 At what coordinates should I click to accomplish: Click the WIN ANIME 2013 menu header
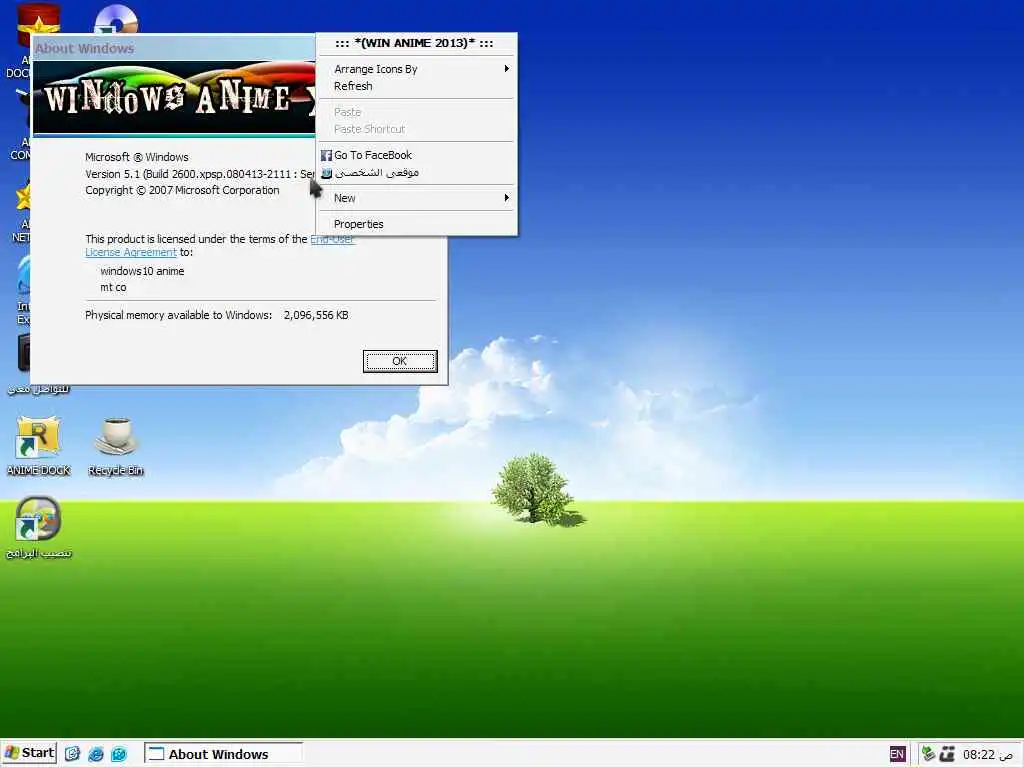coord(416,44)
